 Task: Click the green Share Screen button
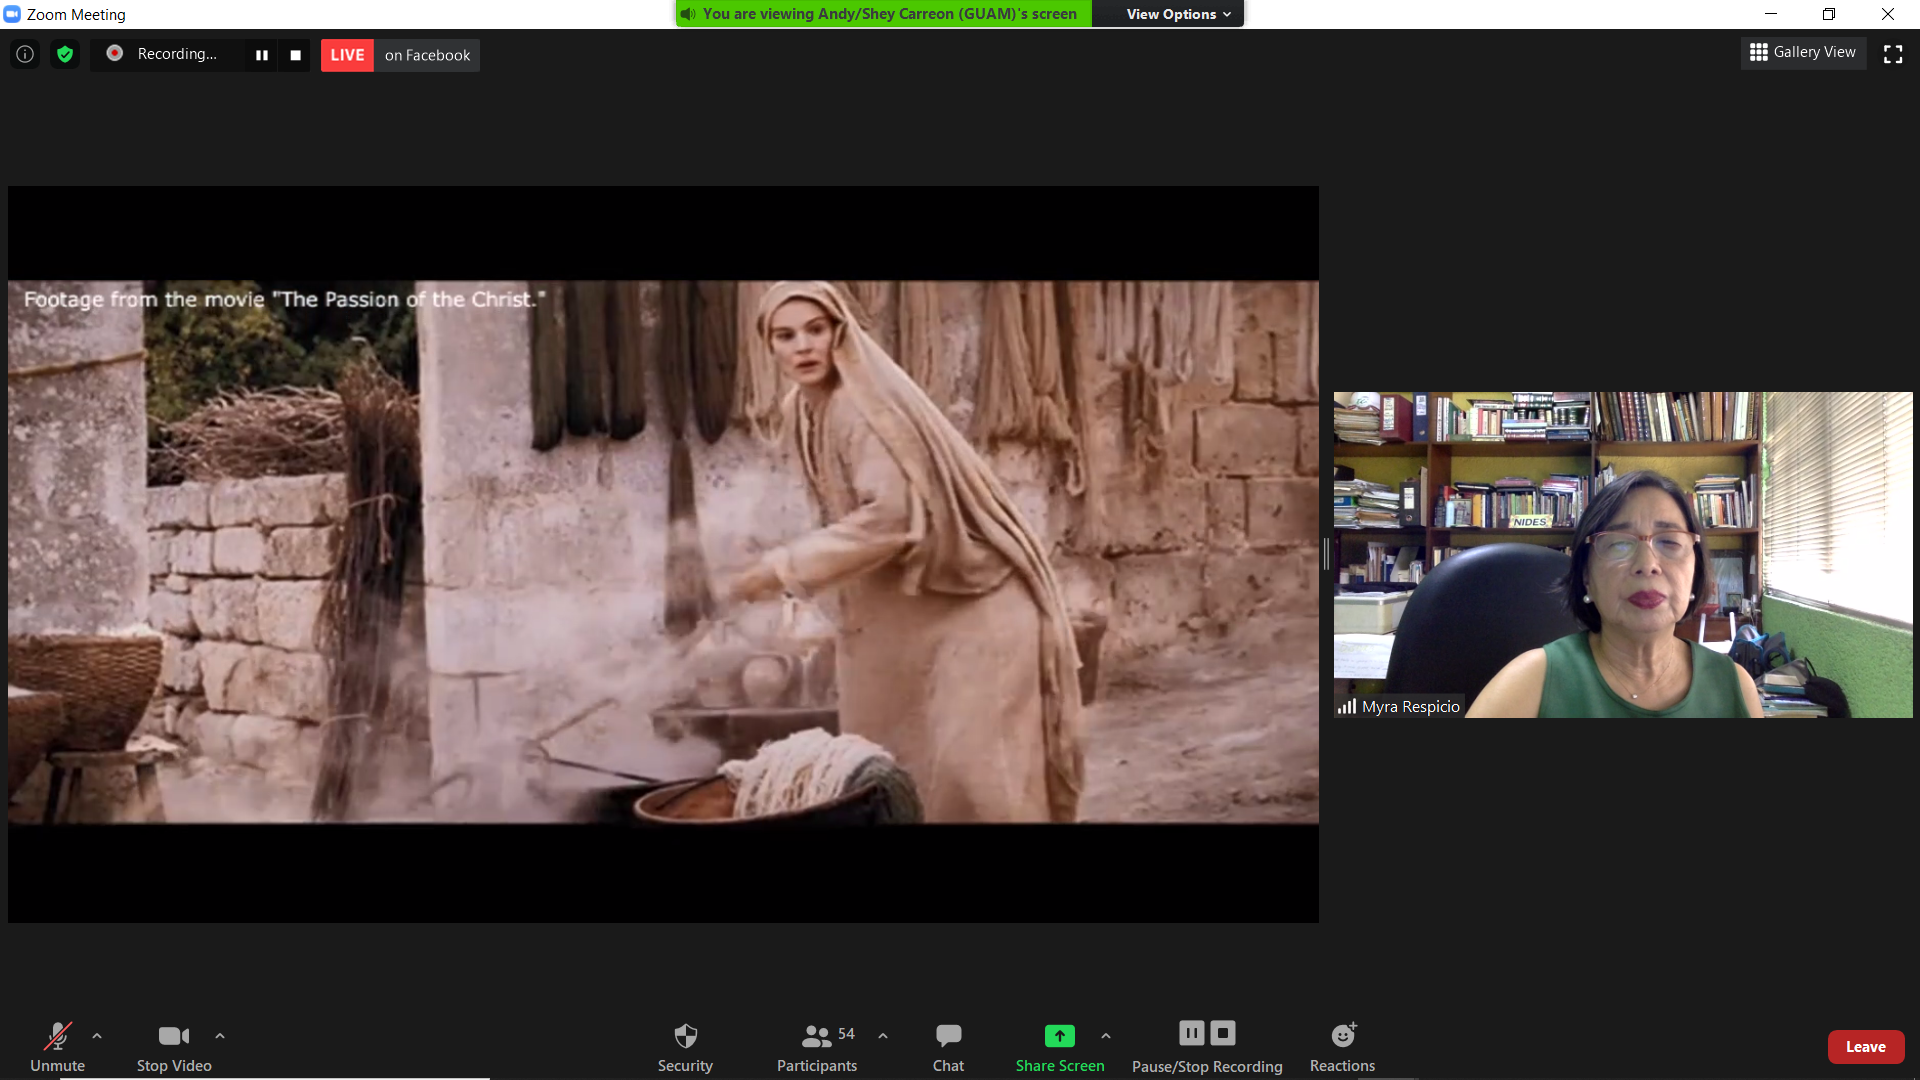click(x=1060, y=1047)
